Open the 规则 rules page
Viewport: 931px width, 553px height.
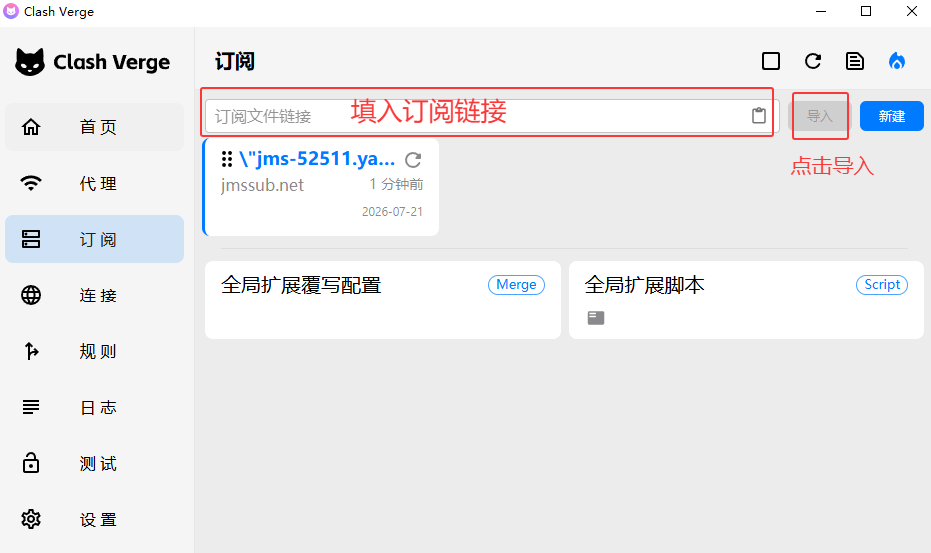[94, 352]
